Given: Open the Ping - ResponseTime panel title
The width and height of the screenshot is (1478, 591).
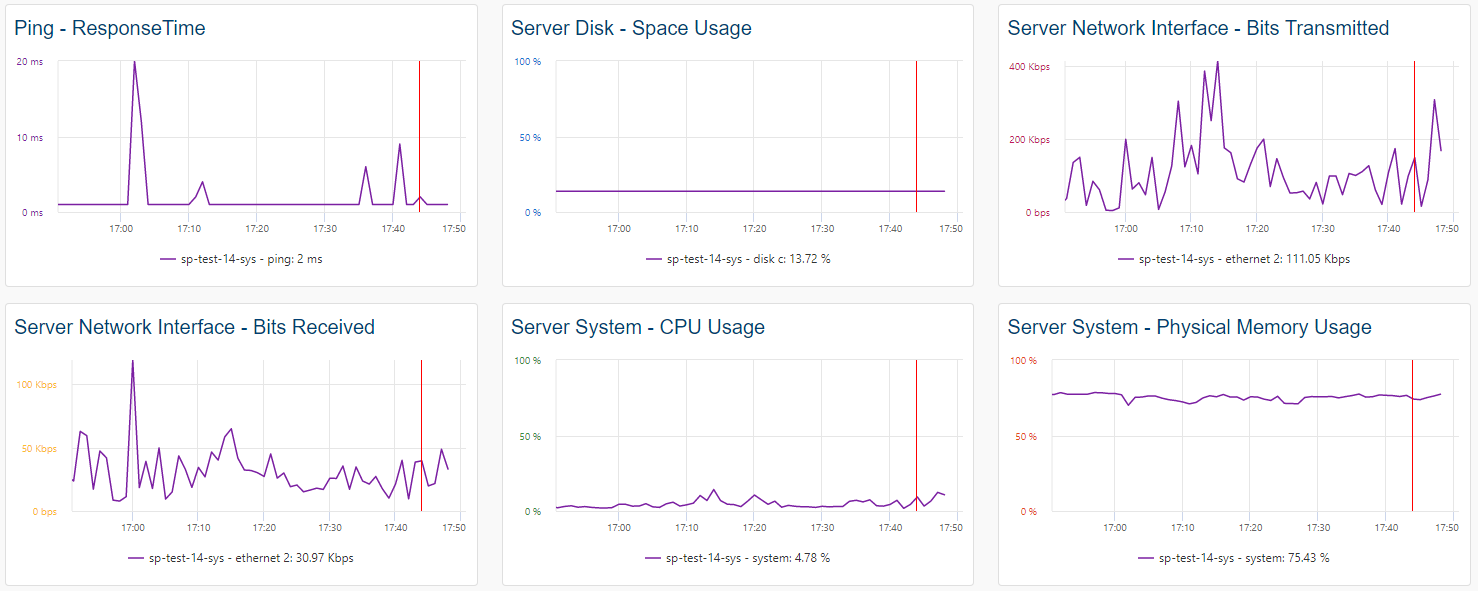Looking at the screenshot, I should coord(110,29).
